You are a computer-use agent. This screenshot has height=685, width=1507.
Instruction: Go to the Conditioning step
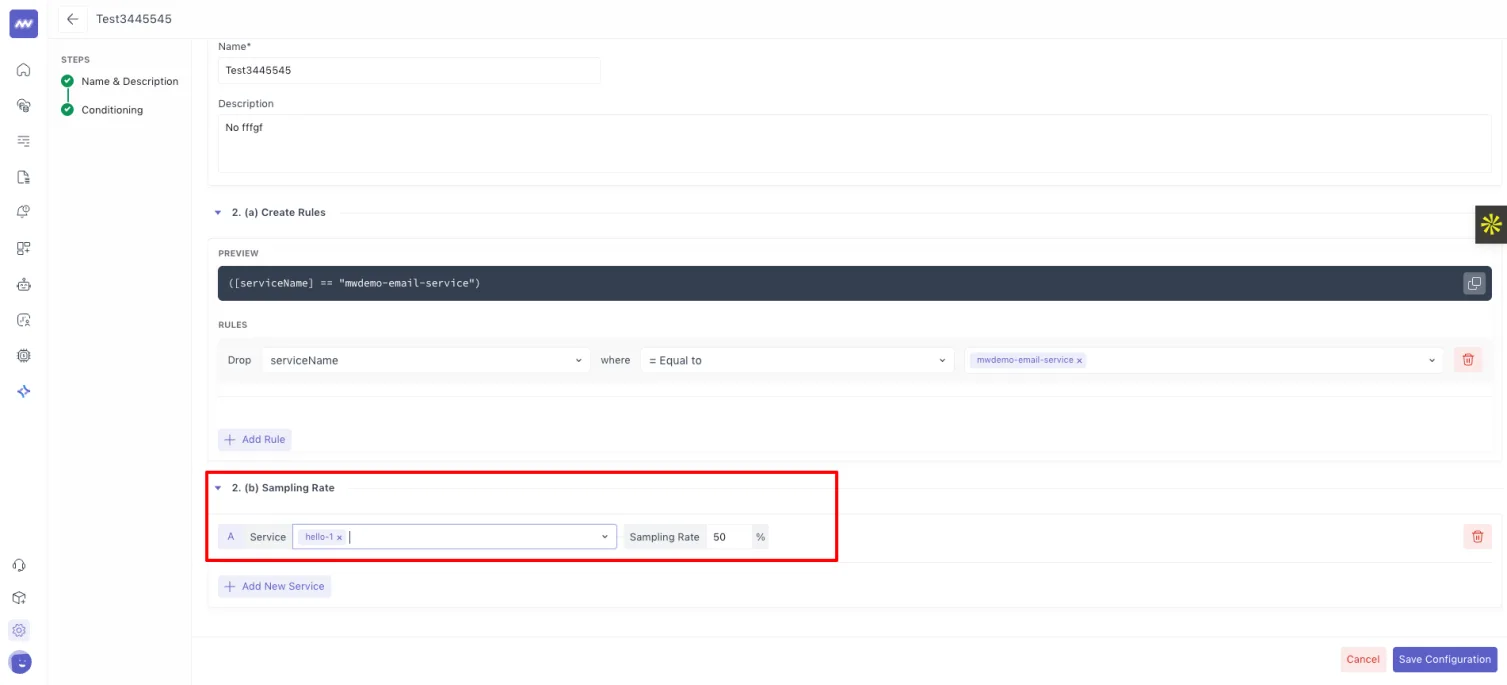tap(112, 110)
